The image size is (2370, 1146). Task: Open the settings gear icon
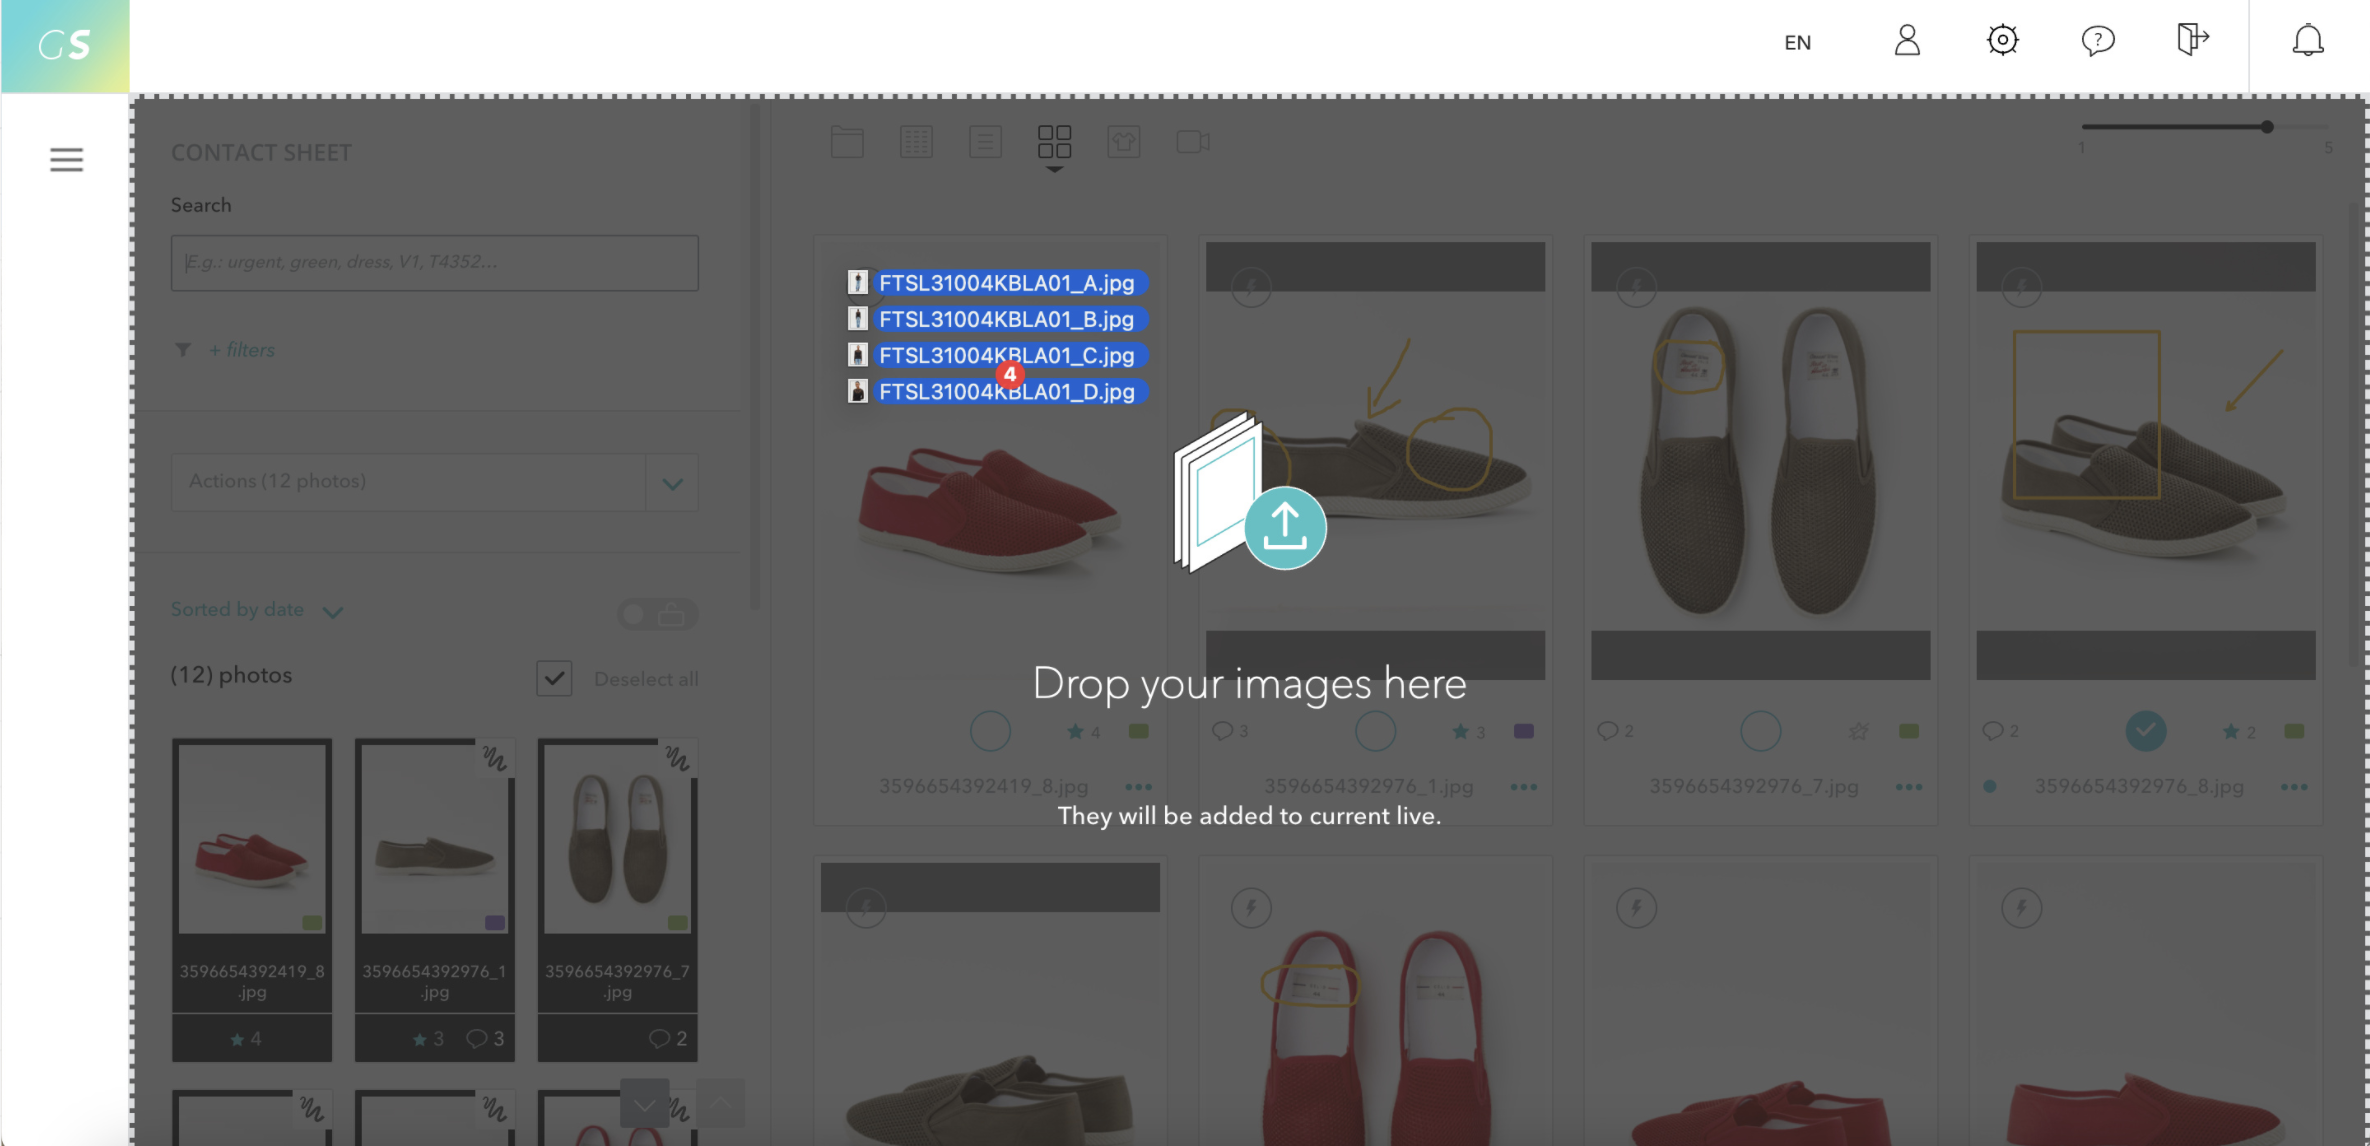tap(2002, 41)
